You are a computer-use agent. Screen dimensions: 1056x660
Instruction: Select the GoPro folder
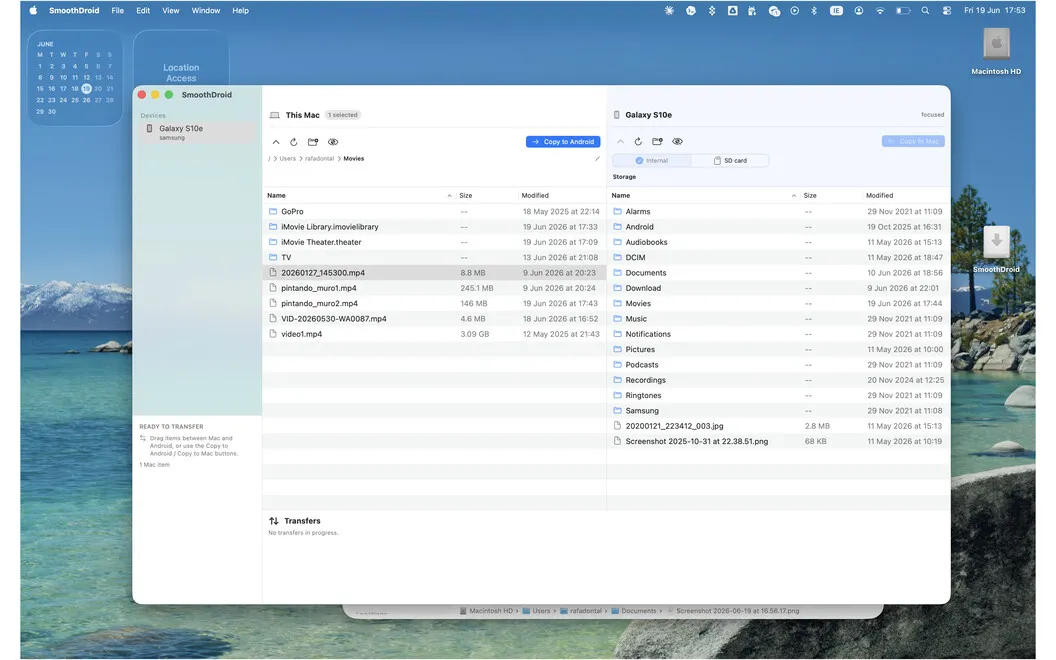[434, 211]
